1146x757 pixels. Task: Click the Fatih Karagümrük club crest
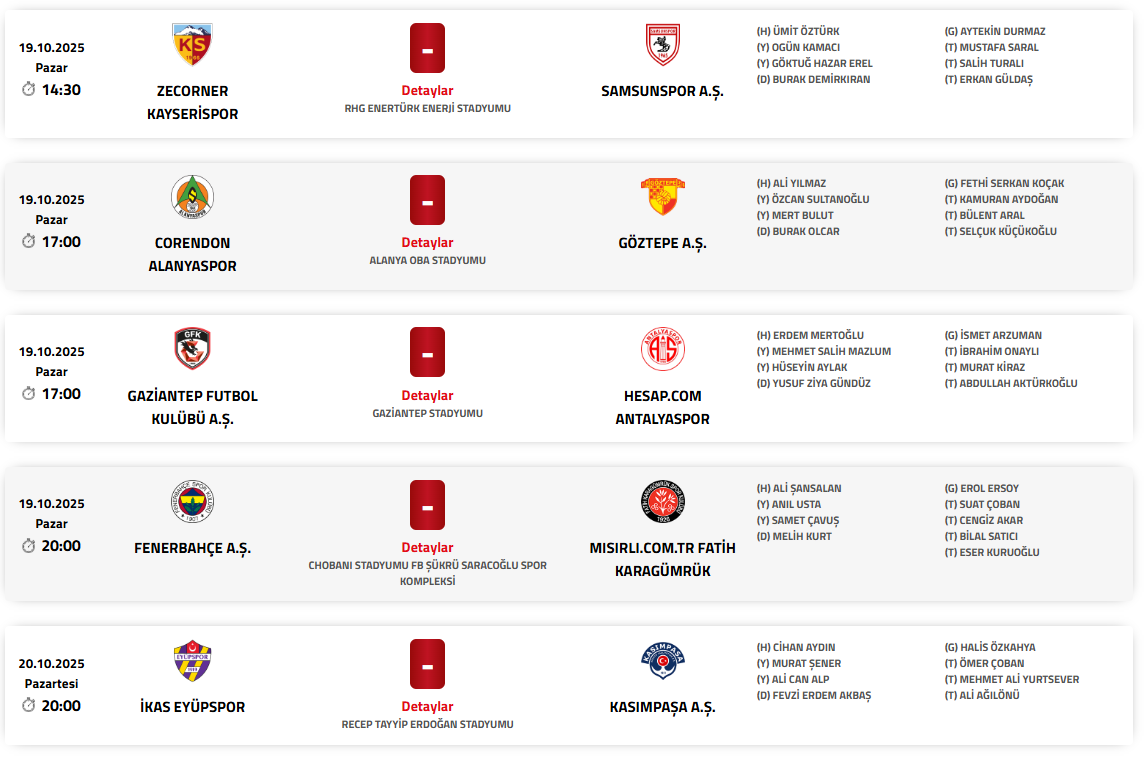[x=662, y=501]
